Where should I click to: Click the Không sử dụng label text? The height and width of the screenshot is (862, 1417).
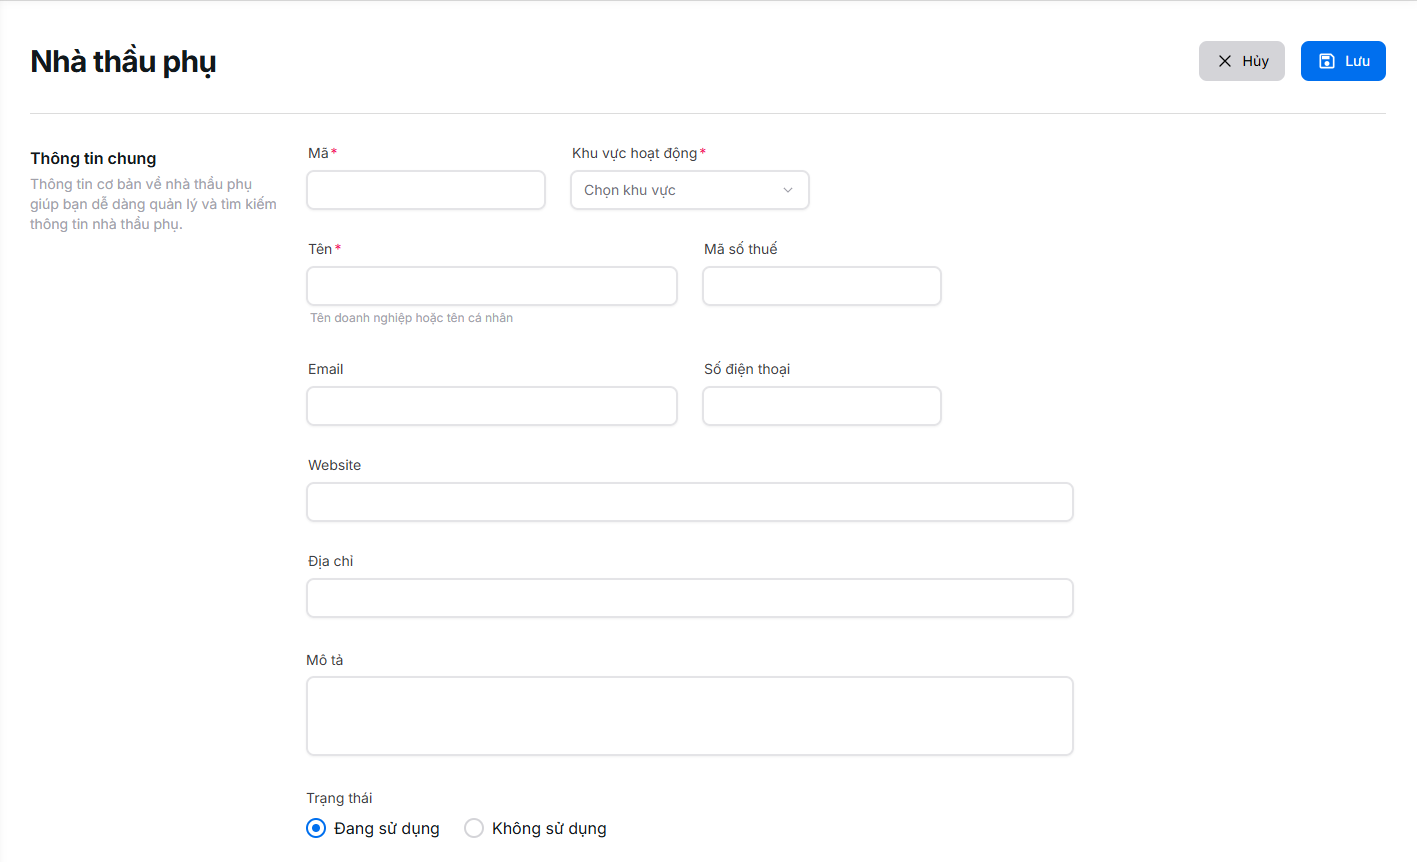click(x=549, y=828)
